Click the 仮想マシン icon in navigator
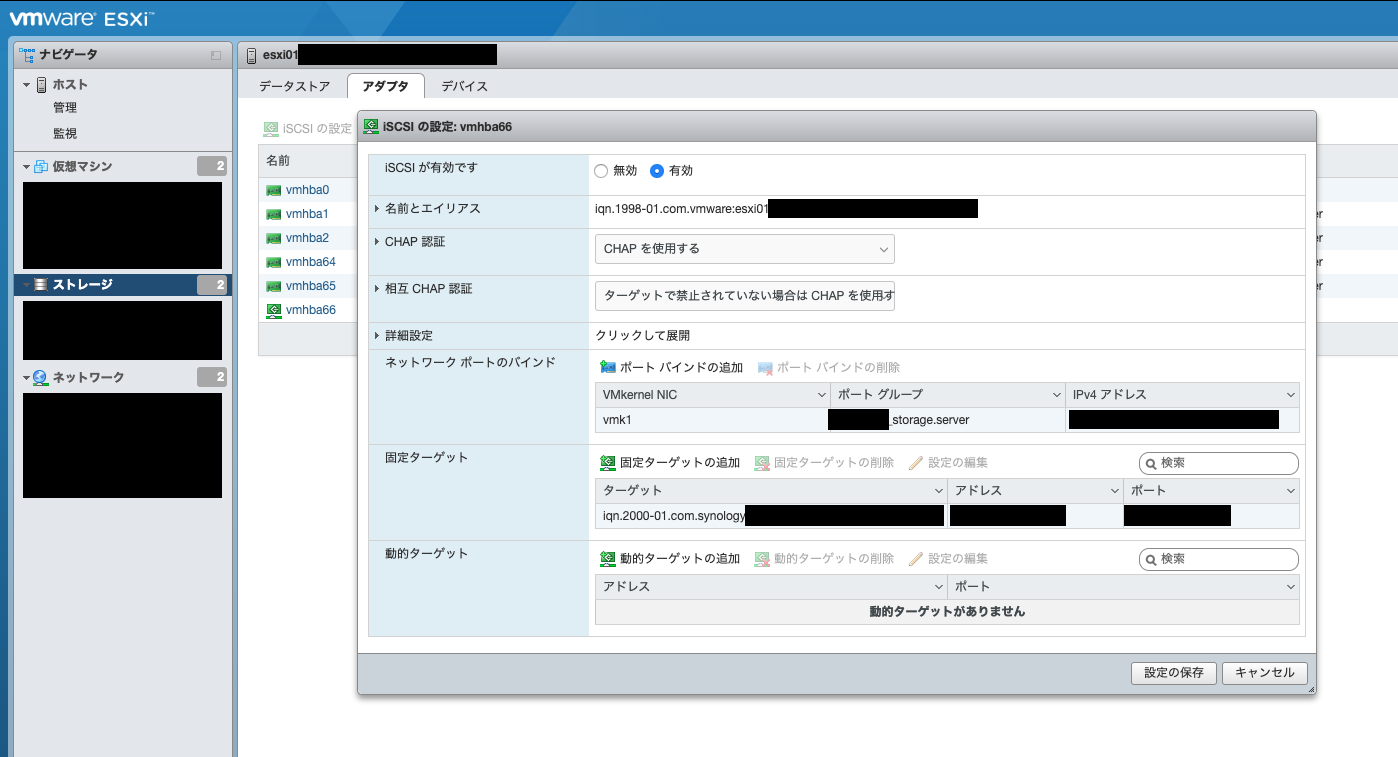Screen dimensions: 1398x757 (41, 167)
